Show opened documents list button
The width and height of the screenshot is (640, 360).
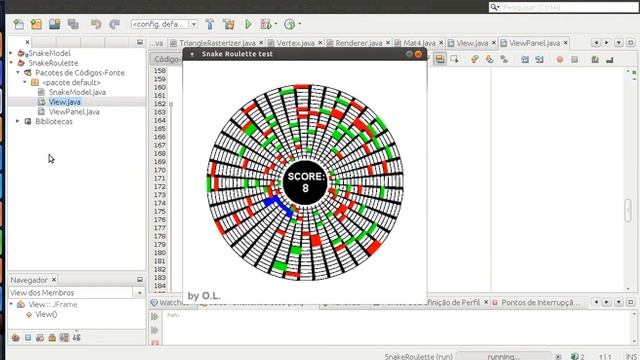pyautogui.click(x=619, y=42)
